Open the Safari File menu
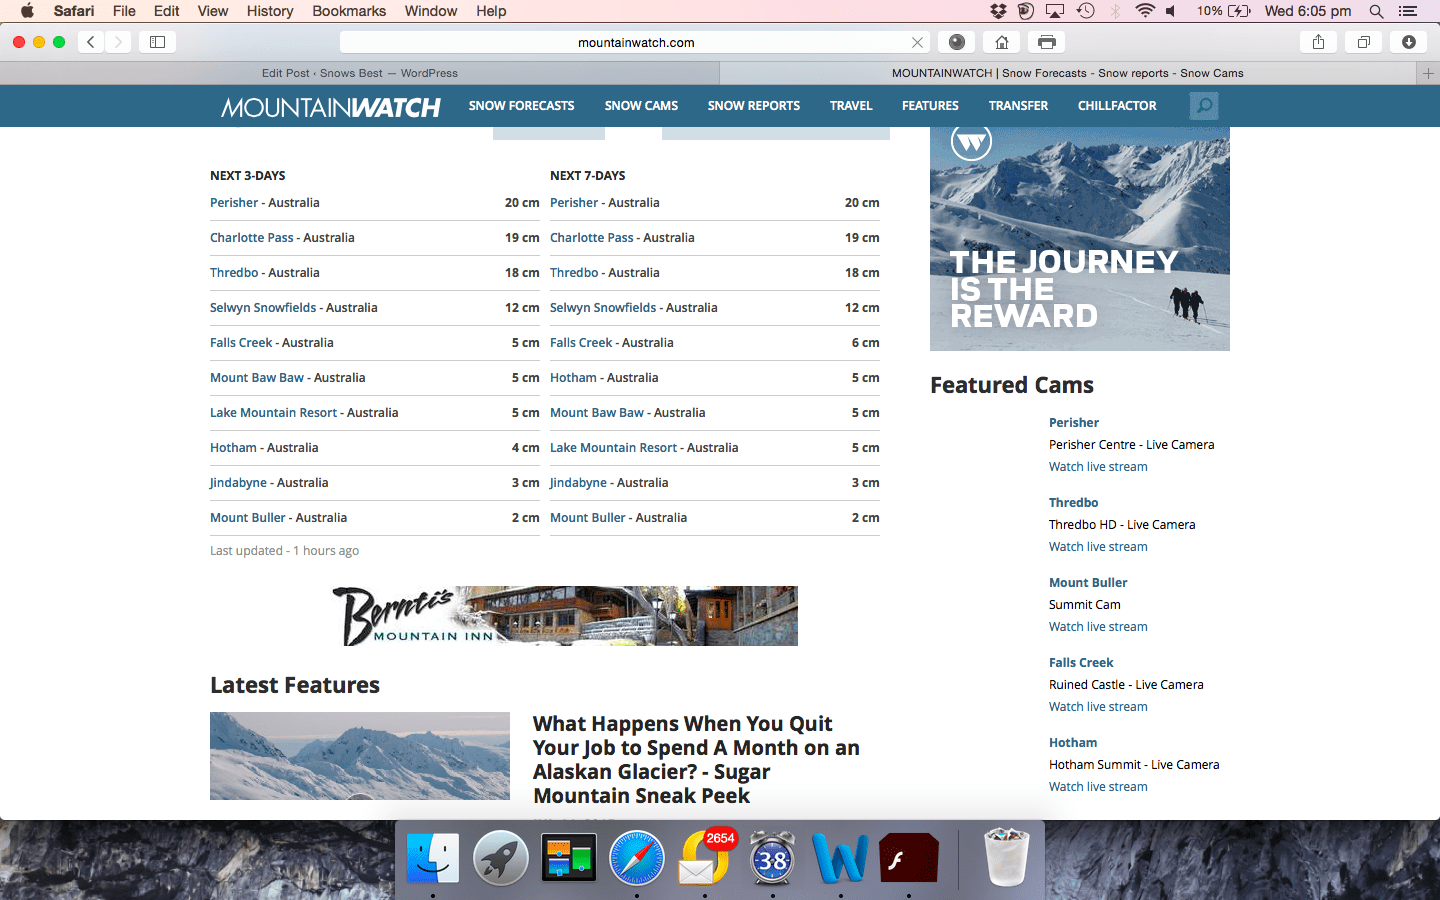This screenshot has height=900, width=1440. 124,11
